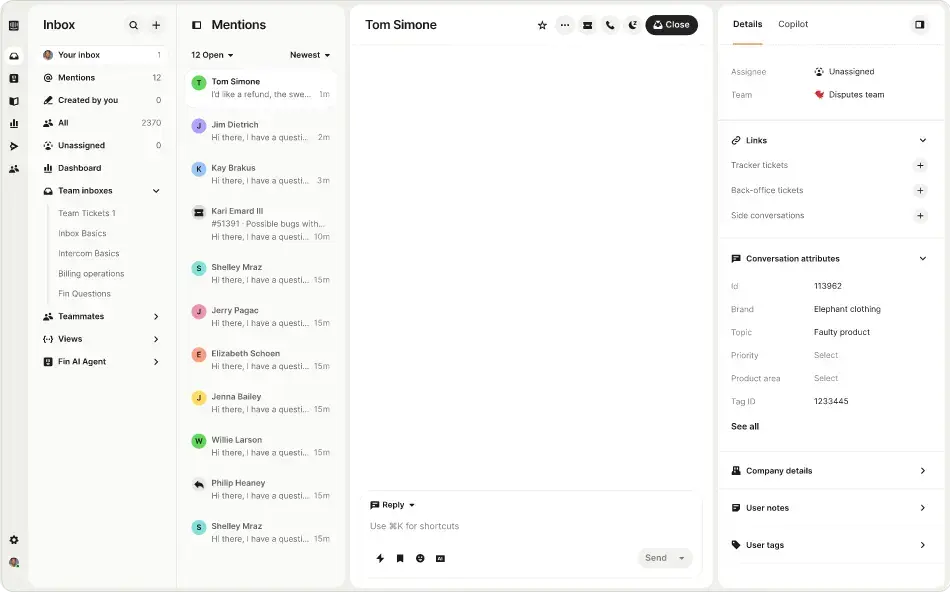Select the Unassigned inbox item

[x=81, y=146]
